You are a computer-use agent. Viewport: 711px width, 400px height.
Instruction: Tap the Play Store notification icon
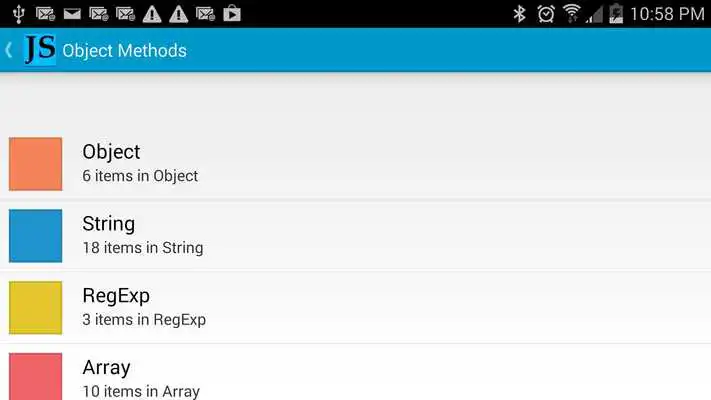[x=232, y=14]
